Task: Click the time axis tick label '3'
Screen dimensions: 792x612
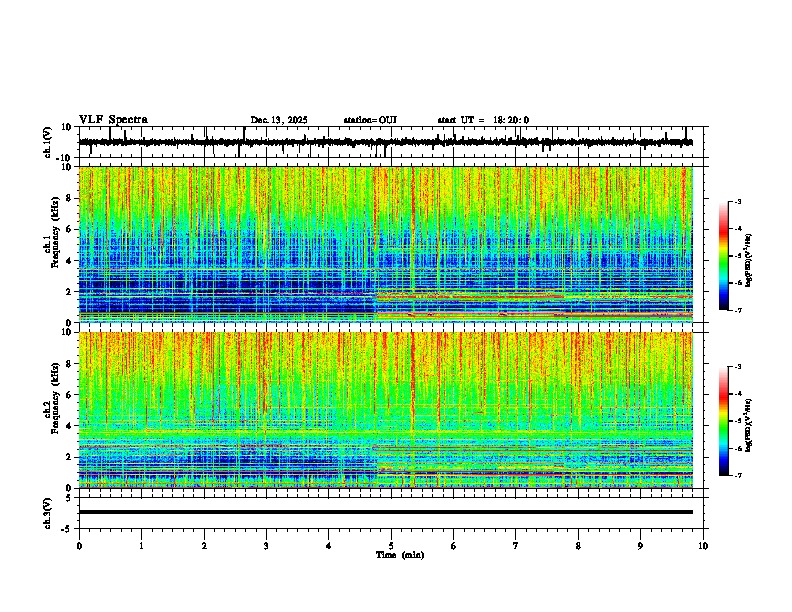Action: pyautogui.click(x=266, y=546)
